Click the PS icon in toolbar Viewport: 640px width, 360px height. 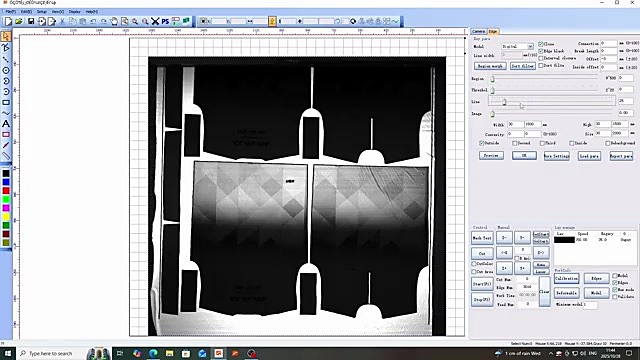(165, 21)
